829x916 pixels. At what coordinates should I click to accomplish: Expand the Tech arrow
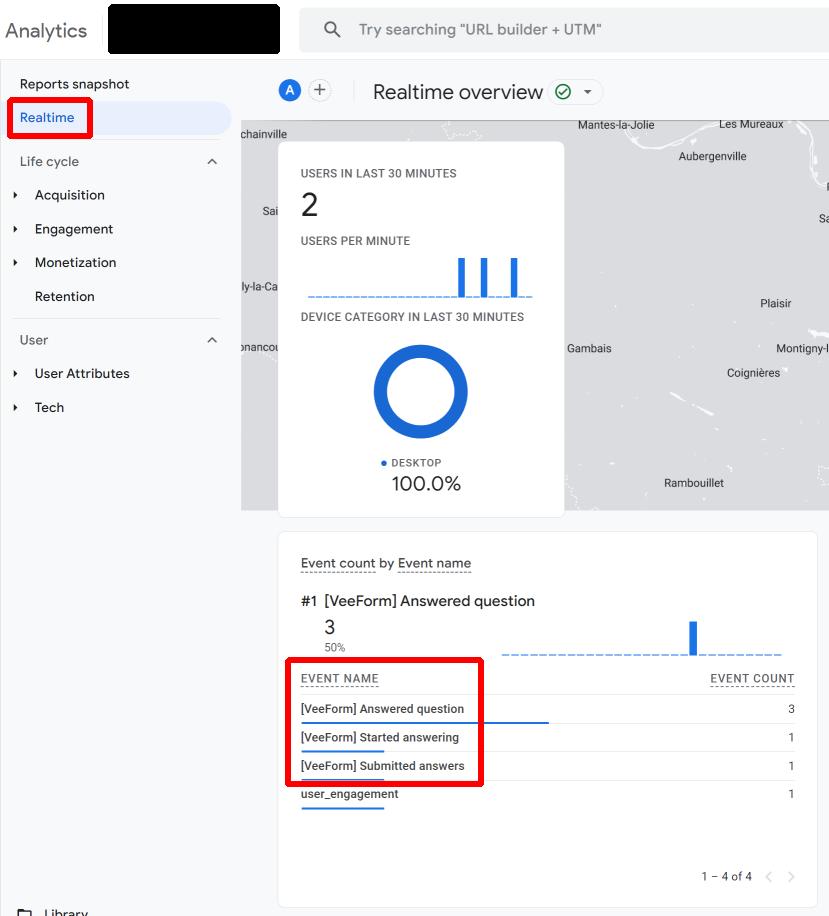(15, 407)
